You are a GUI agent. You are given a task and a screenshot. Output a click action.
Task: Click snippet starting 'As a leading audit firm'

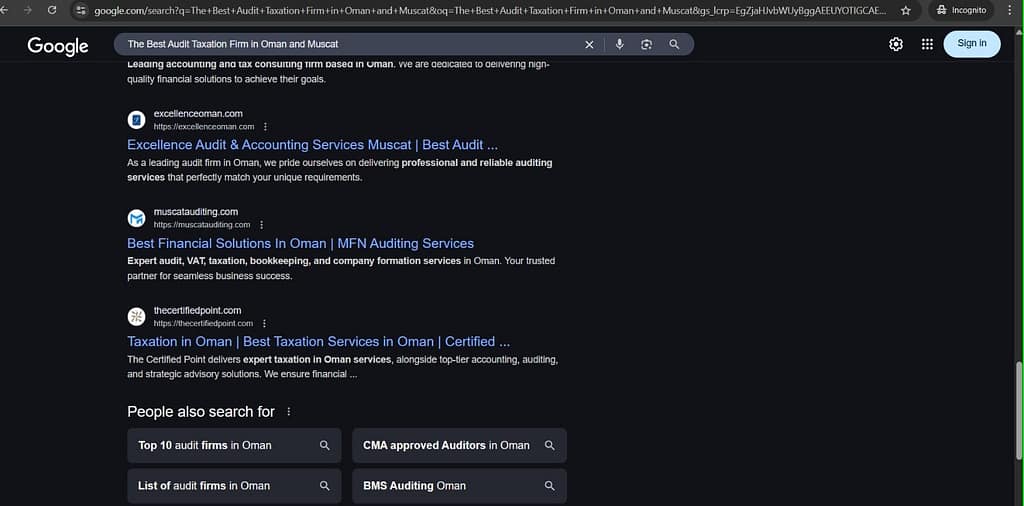[x=340, y=170]
